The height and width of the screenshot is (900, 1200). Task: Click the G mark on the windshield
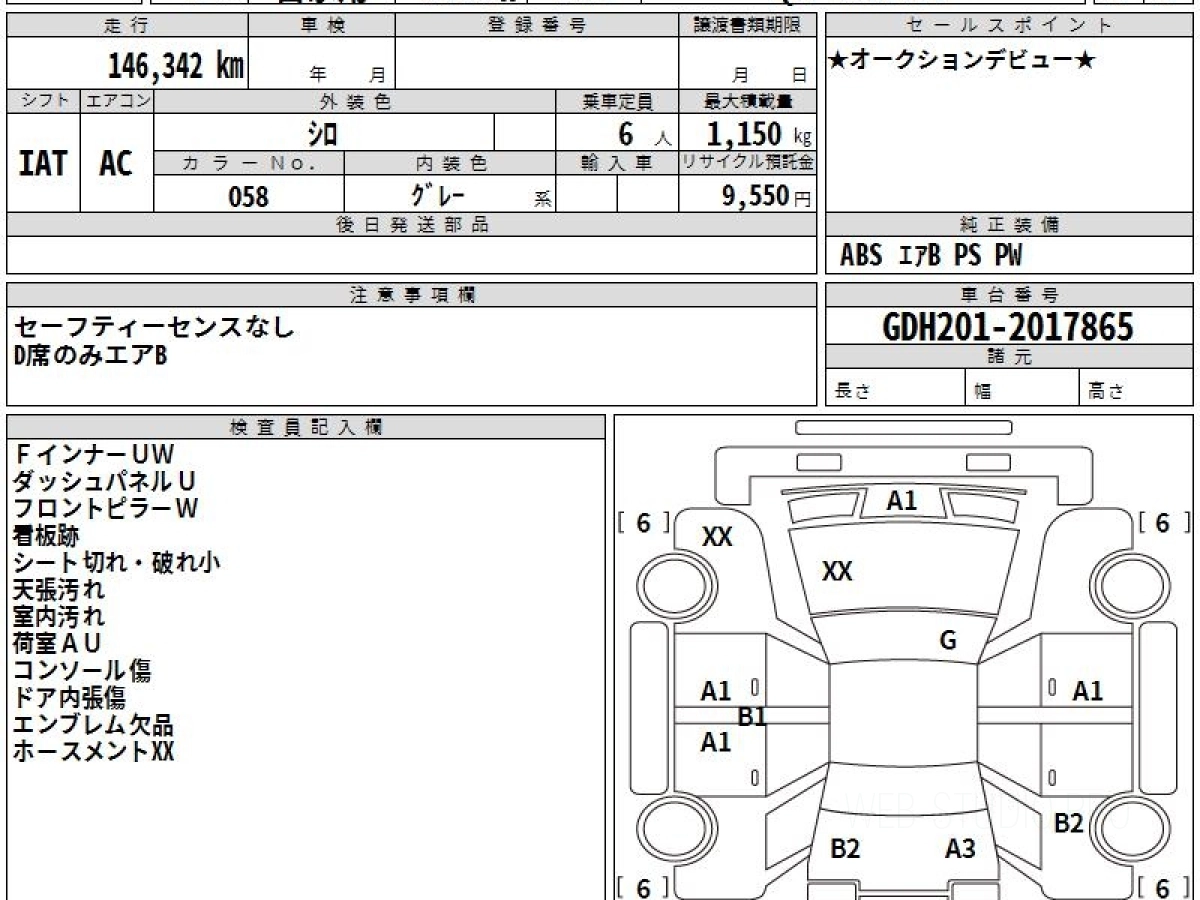pyautogui.click(x=948, y=641)
